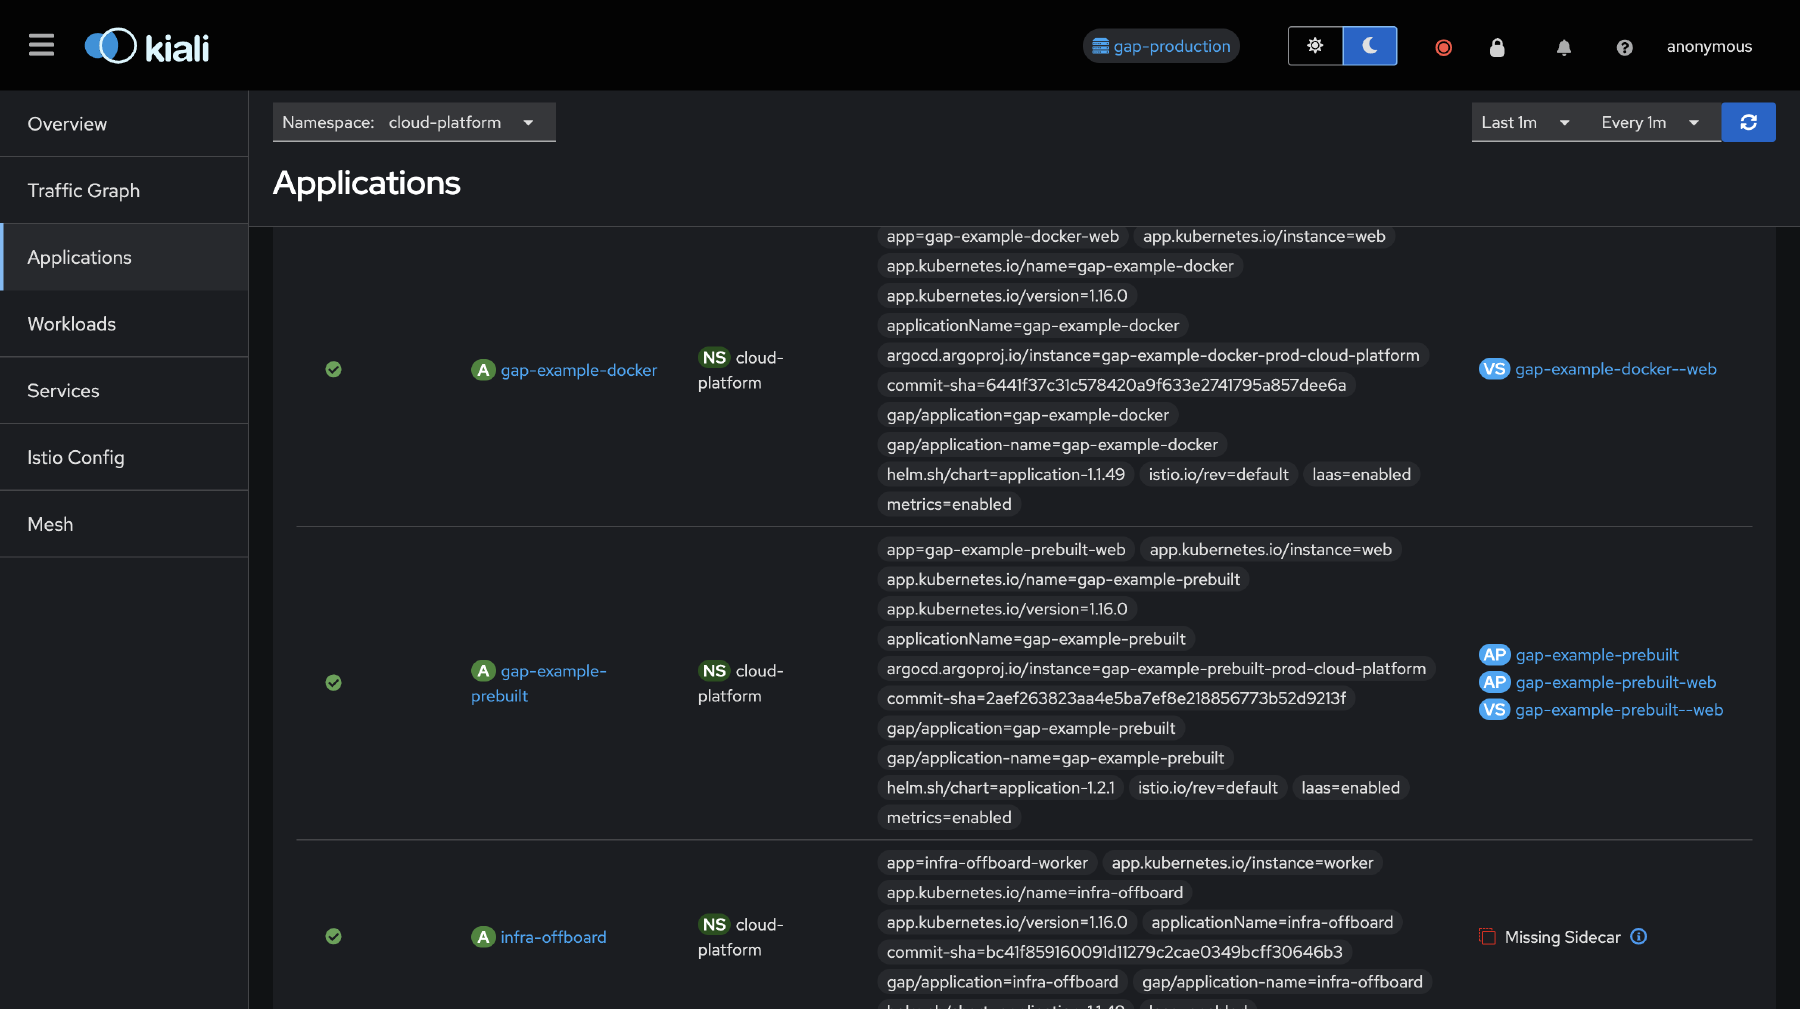This screenshot has height=1009, width=1800.
Task: Open the gap-example-docker application
Action: [578, 370]
